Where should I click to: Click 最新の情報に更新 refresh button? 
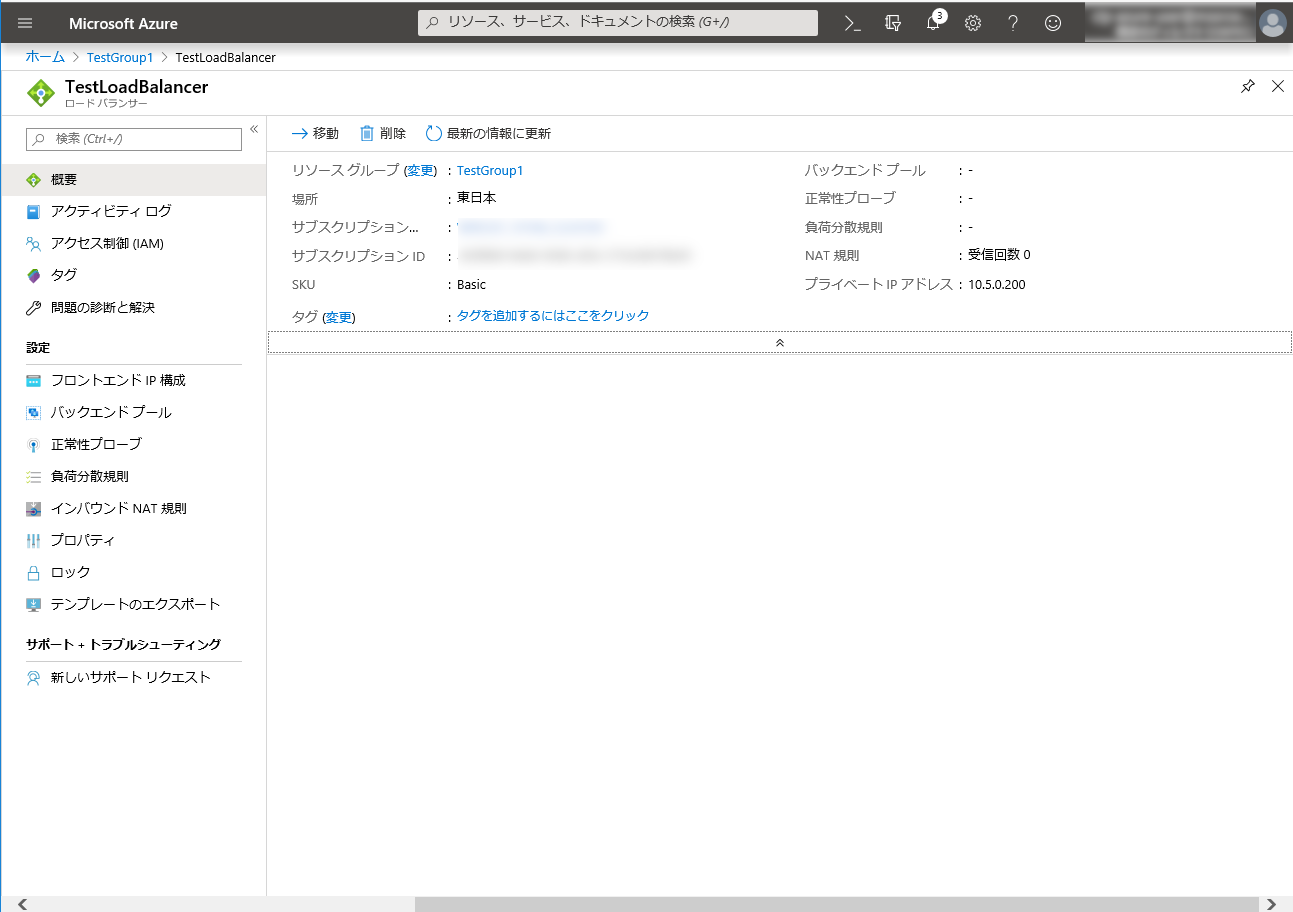coord(488,133)
